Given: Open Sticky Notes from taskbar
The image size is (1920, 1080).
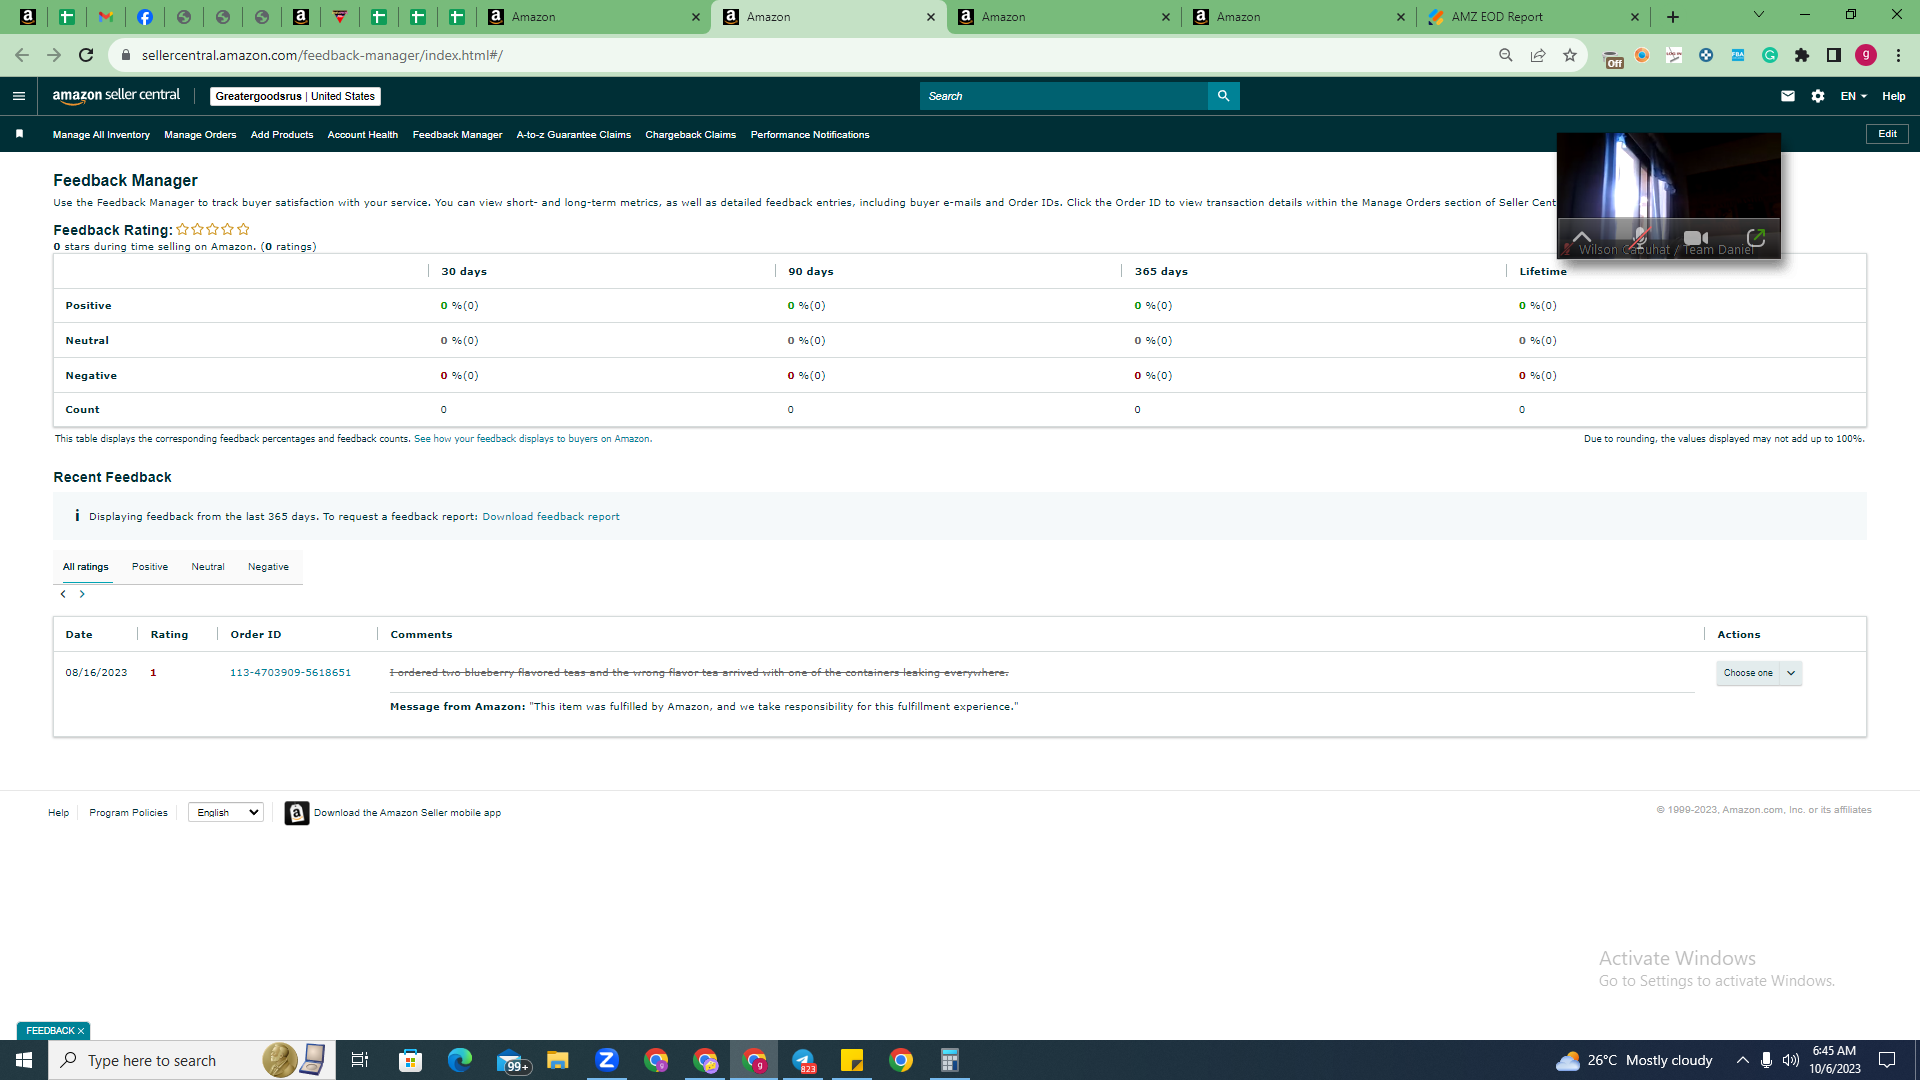Looking at the screenshot, I should (852, 1060).
